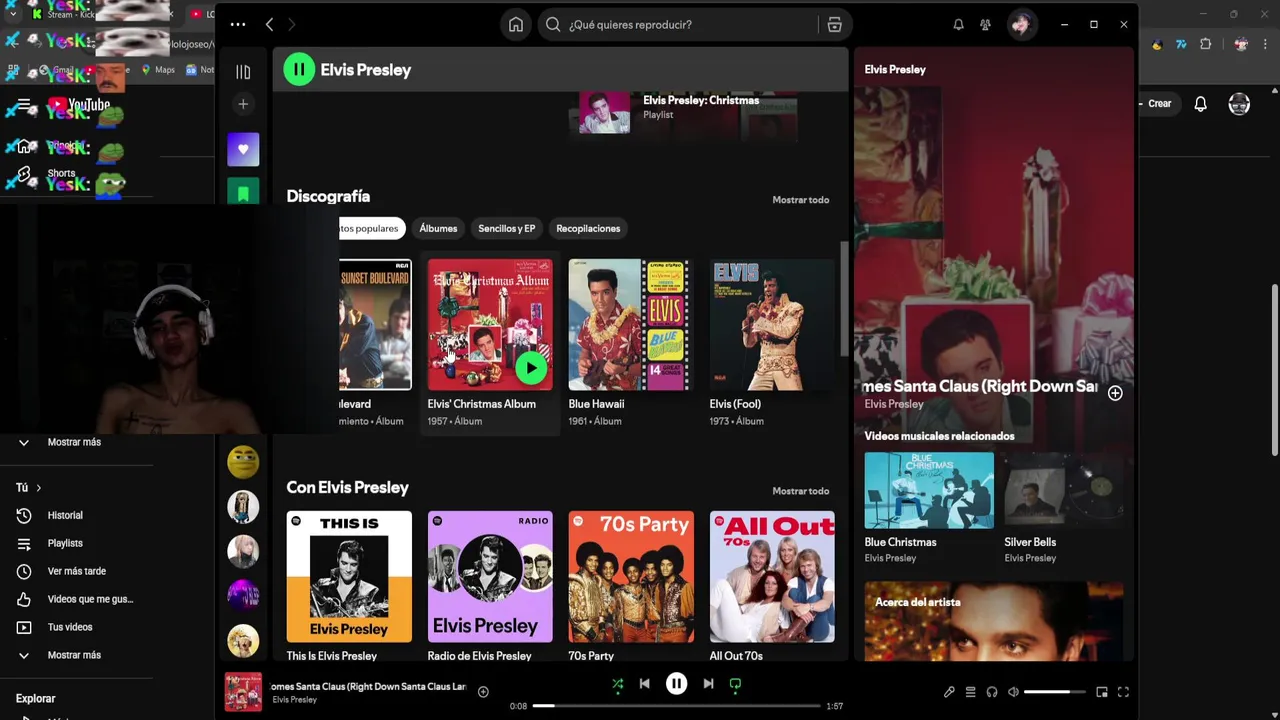Create playlist with plus icon in sidebar

[x=243, y=104]
